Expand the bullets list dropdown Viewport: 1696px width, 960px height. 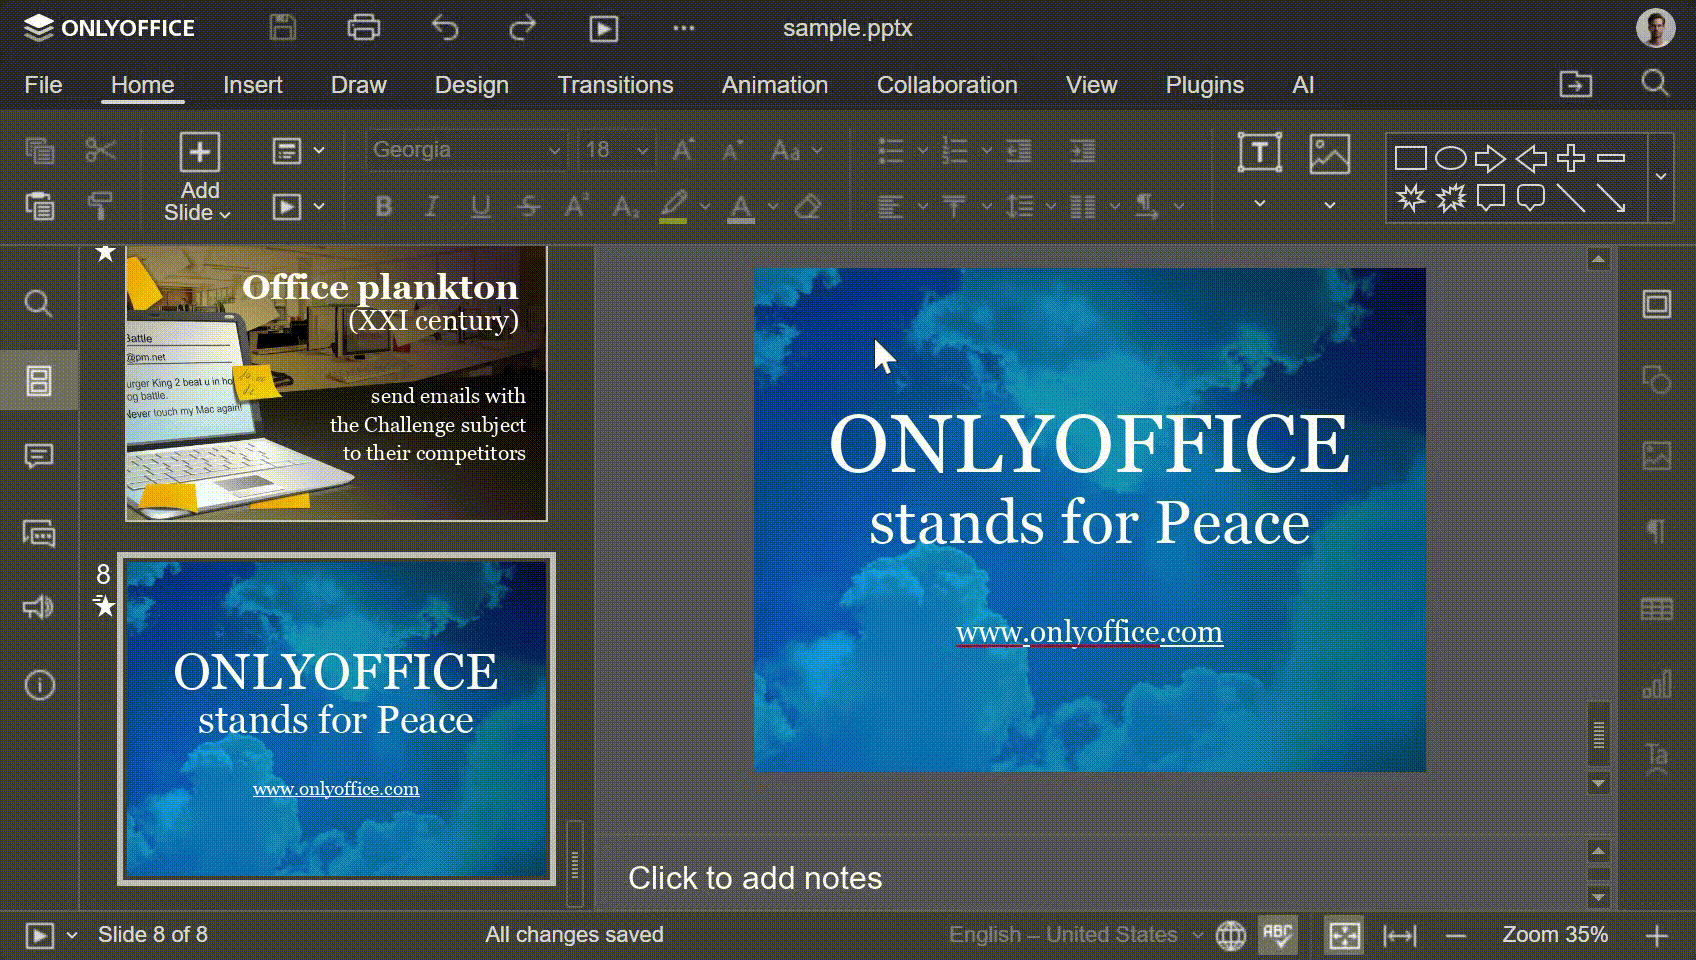pyautogui.click(x=922, y=151)
